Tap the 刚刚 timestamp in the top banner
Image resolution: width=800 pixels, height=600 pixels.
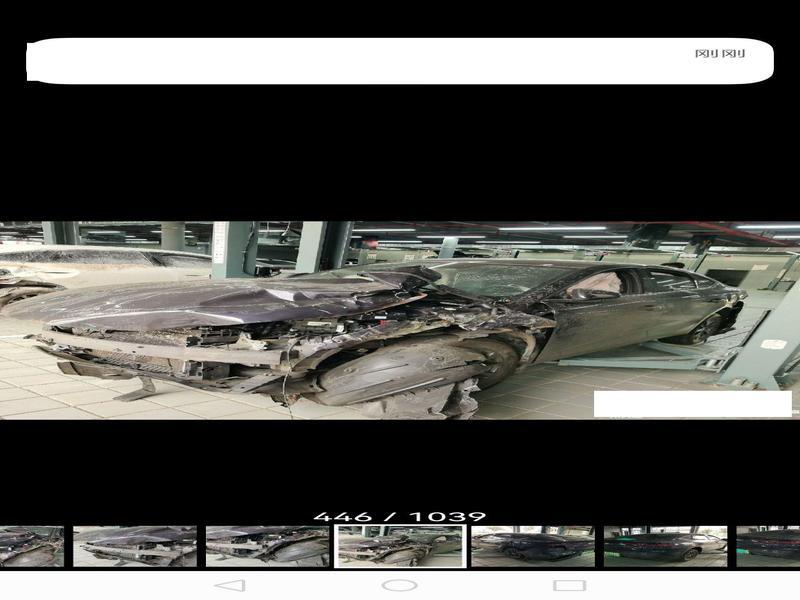(x=719, y=53)
